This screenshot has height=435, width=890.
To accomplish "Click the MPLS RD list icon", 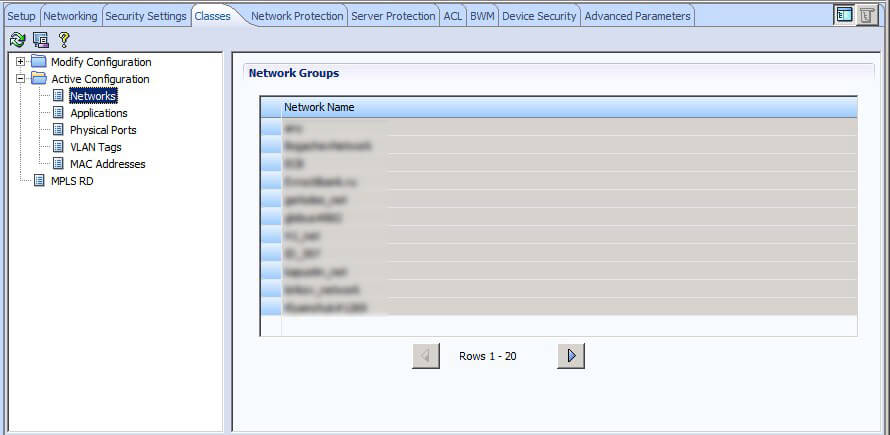I will (x=39, y=181).
